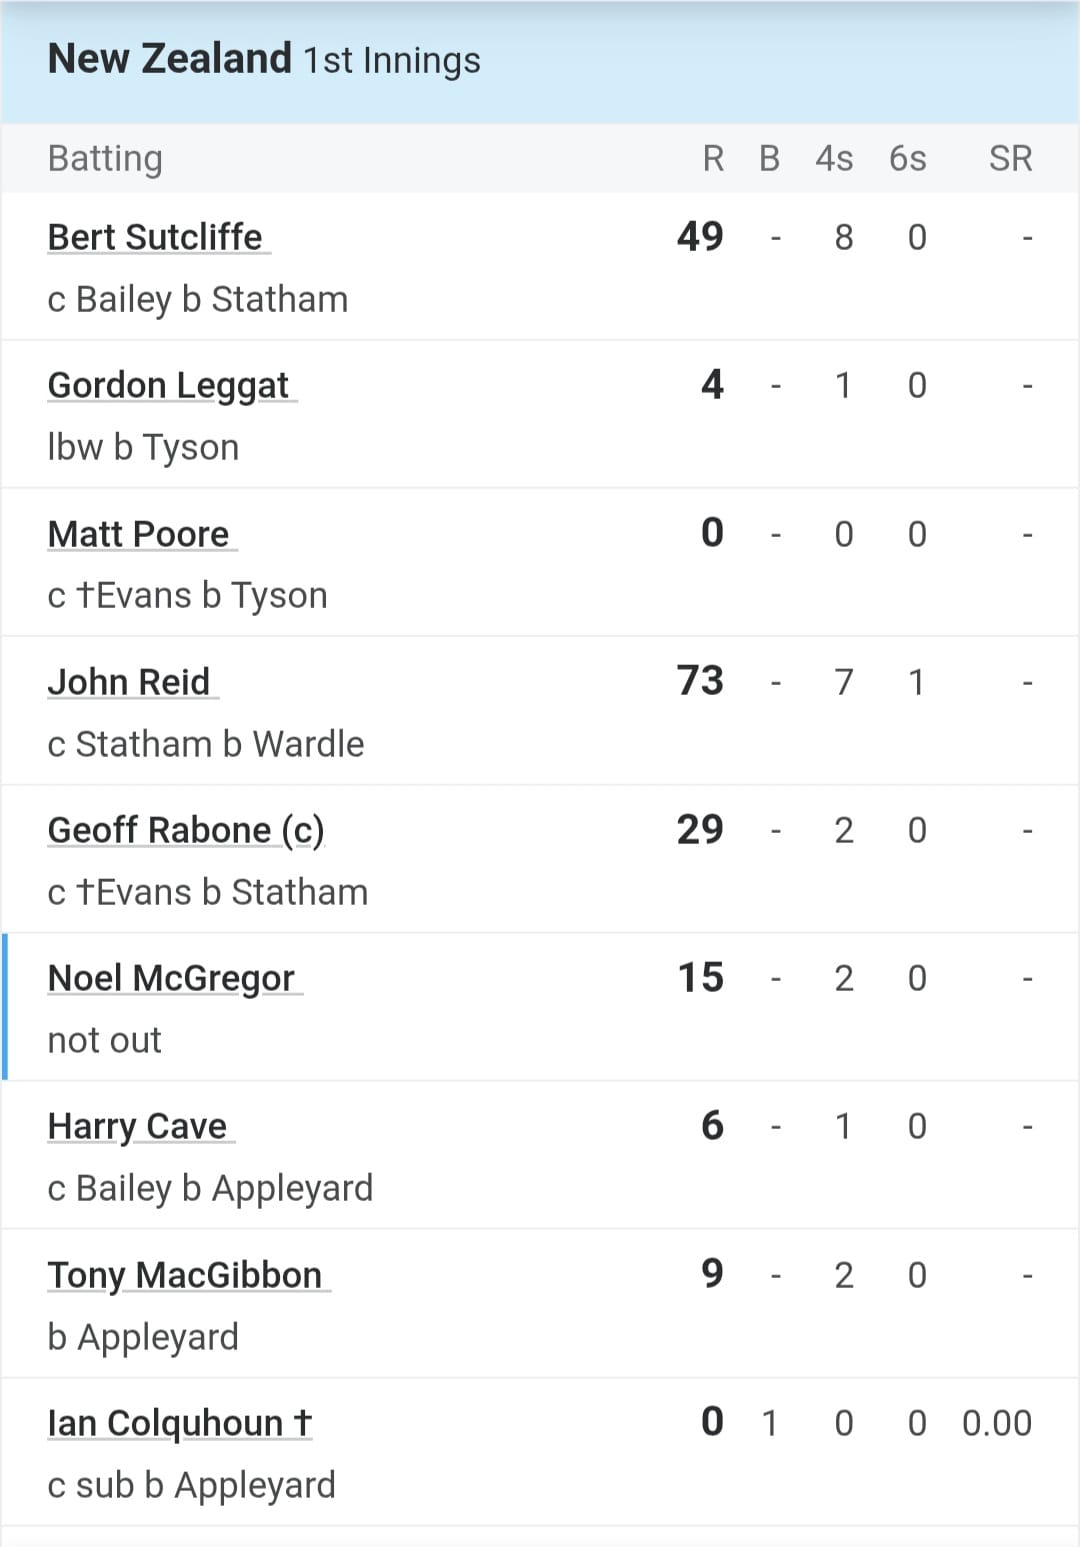Image resolution: width=1080 pixels, height=1547 pixels.
Task: Open Noel McGregor's profile link
Action: pyautogui.click(x=171, y=978)
